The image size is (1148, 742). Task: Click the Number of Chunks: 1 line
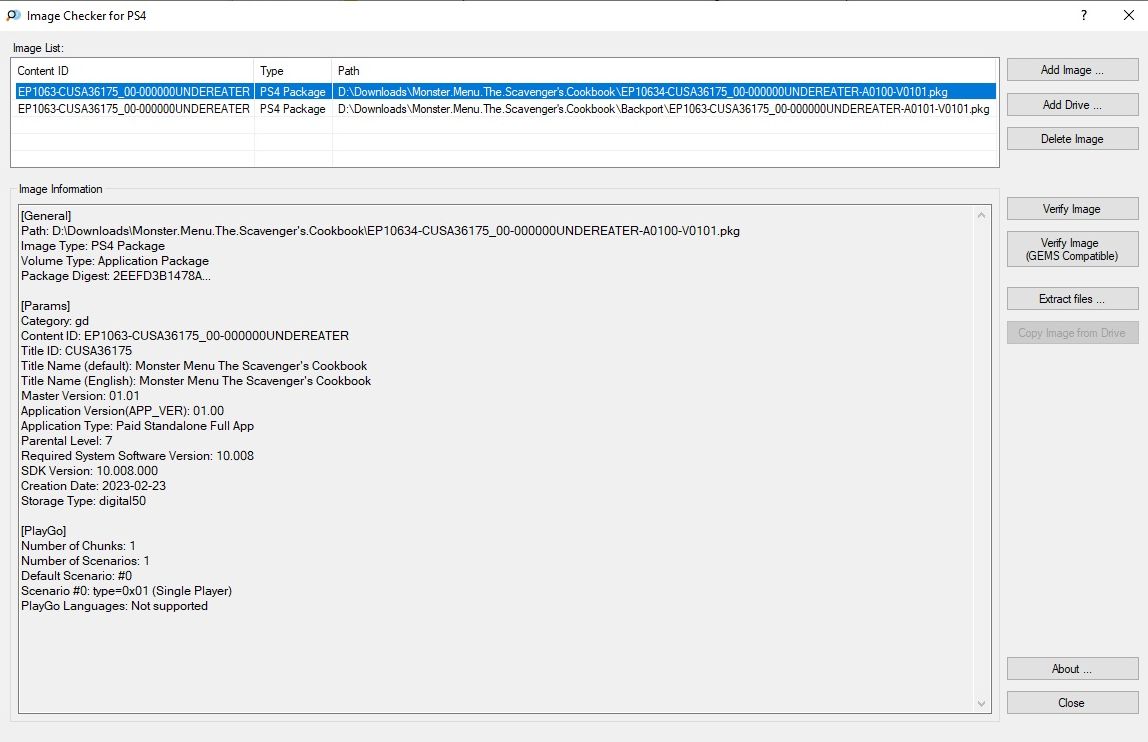pos(78,546)
